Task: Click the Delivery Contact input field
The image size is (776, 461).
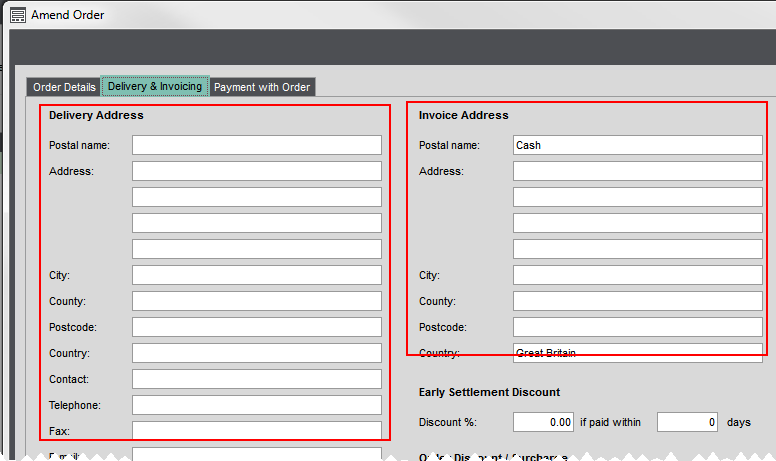Action: point(256,379)
